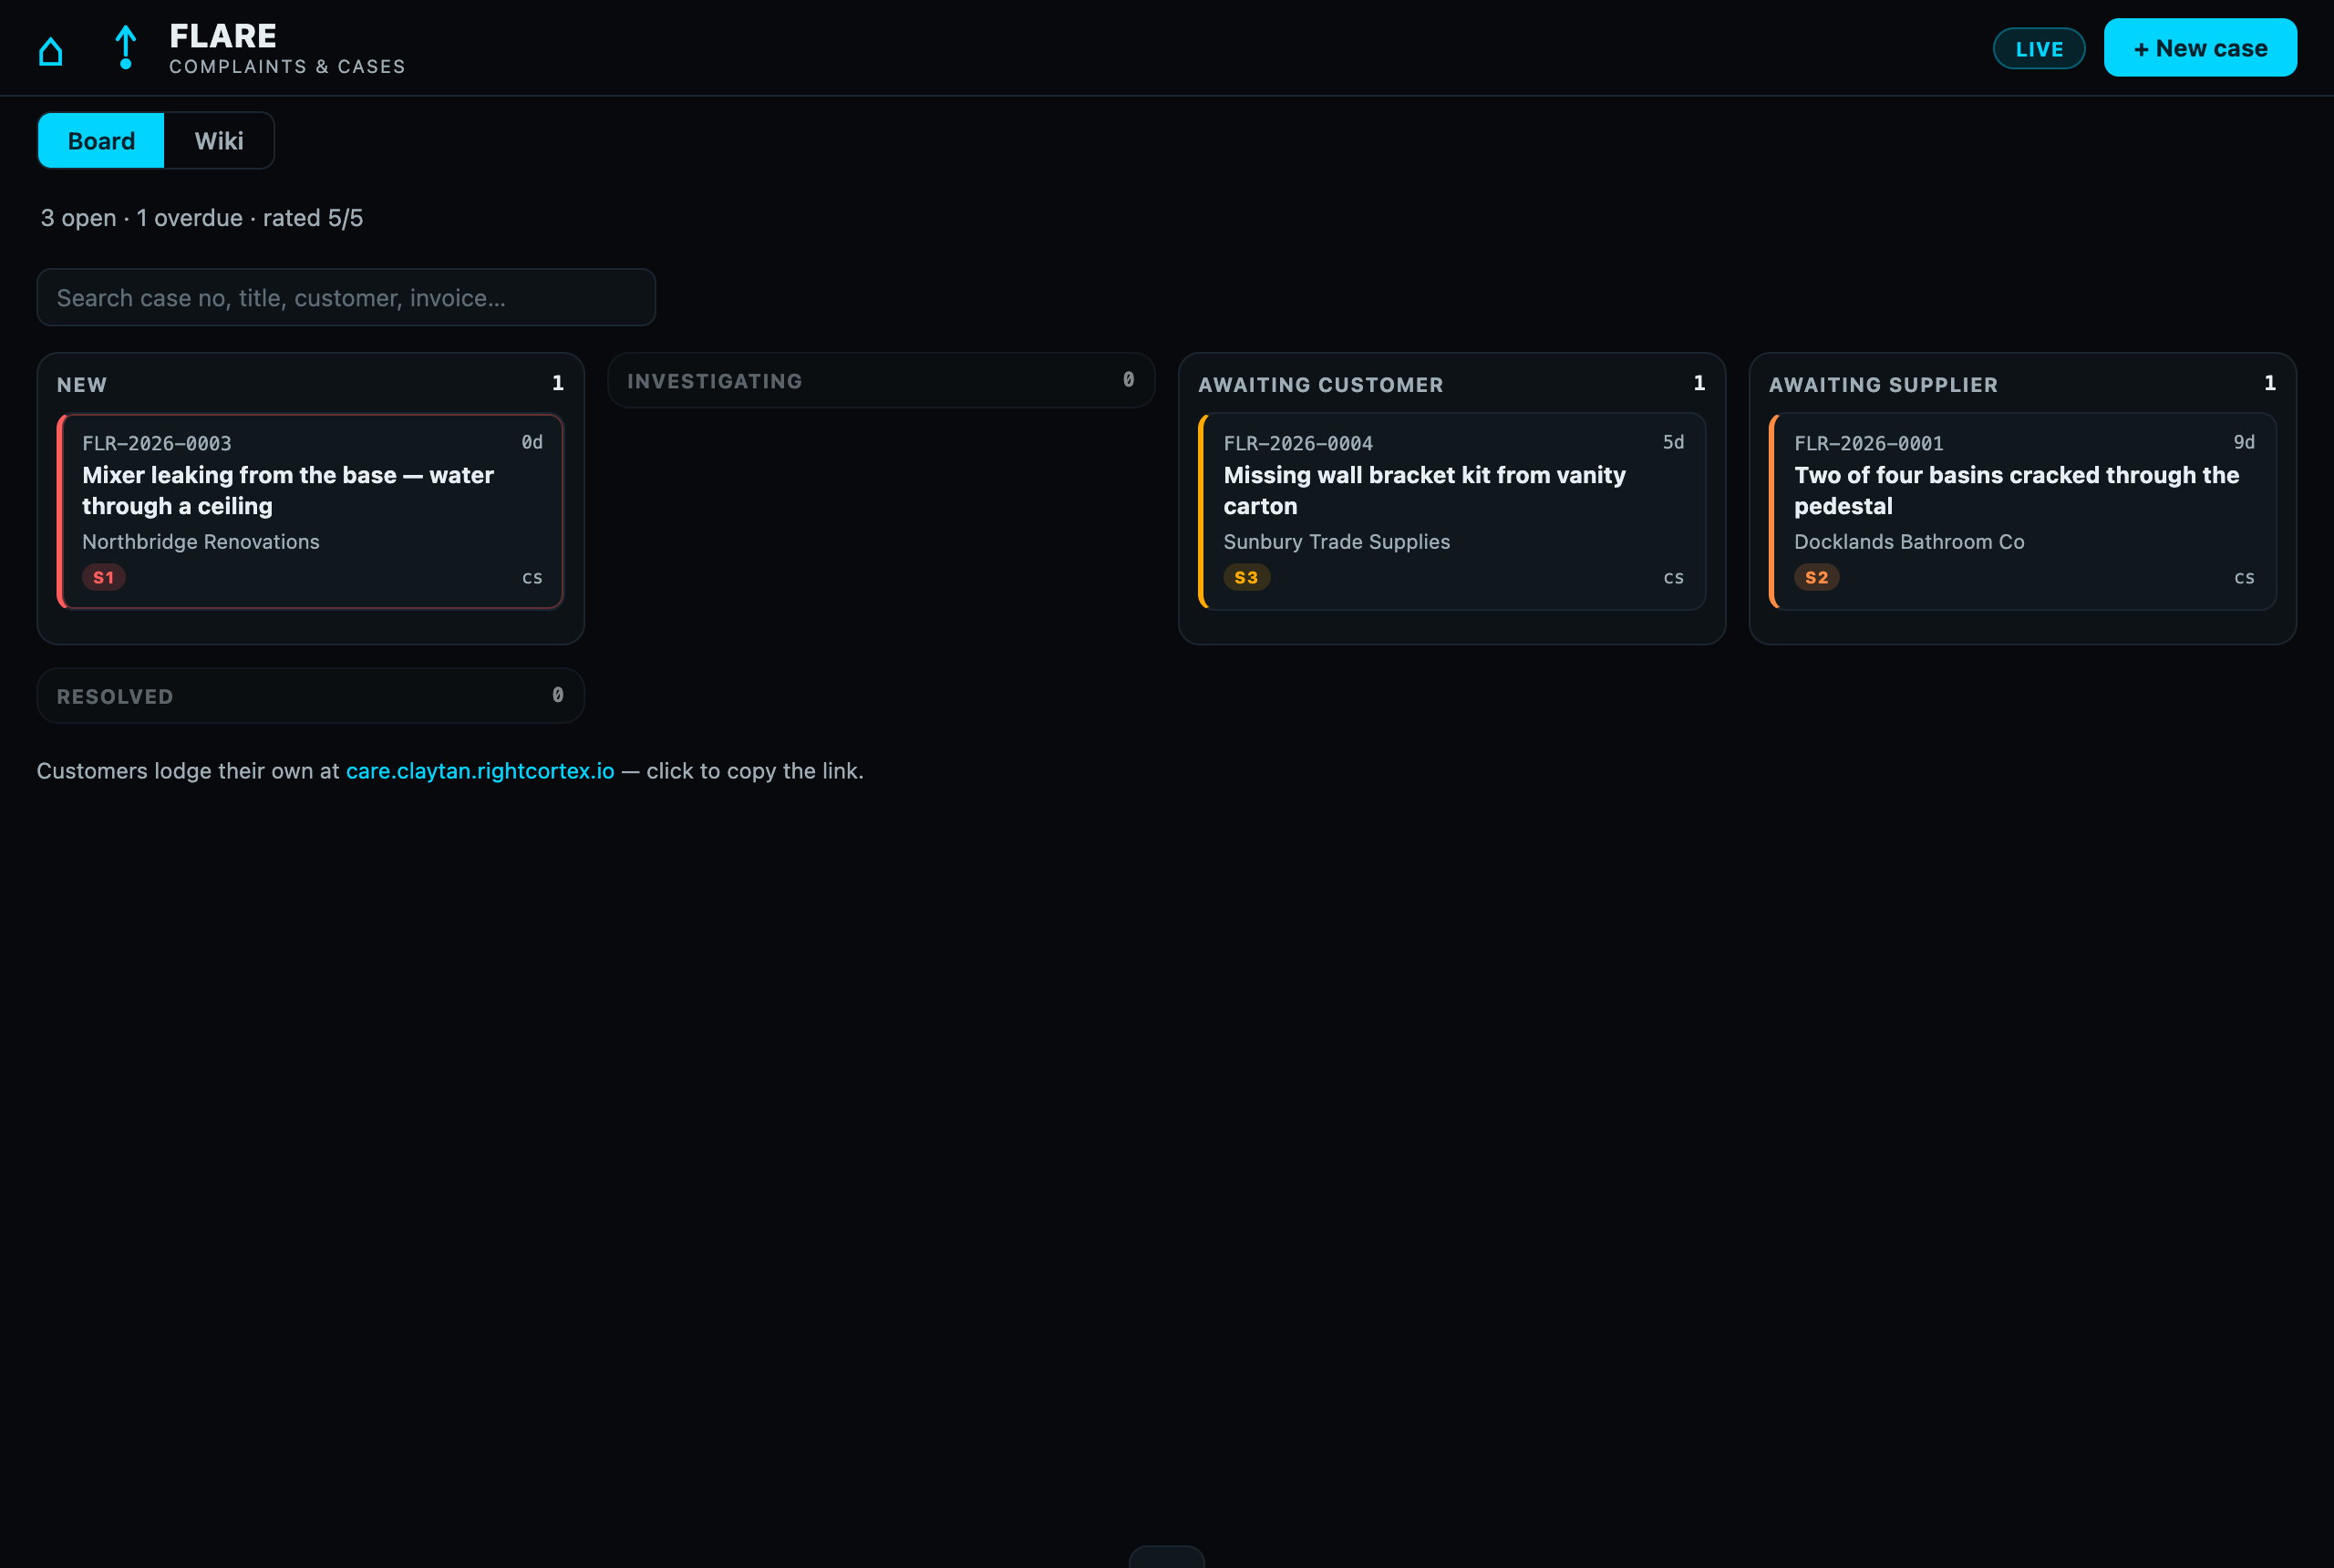Click the Flare arrow logo icon
Viewport: 2334px width, 1568px height.
click(x=125, y=48)
